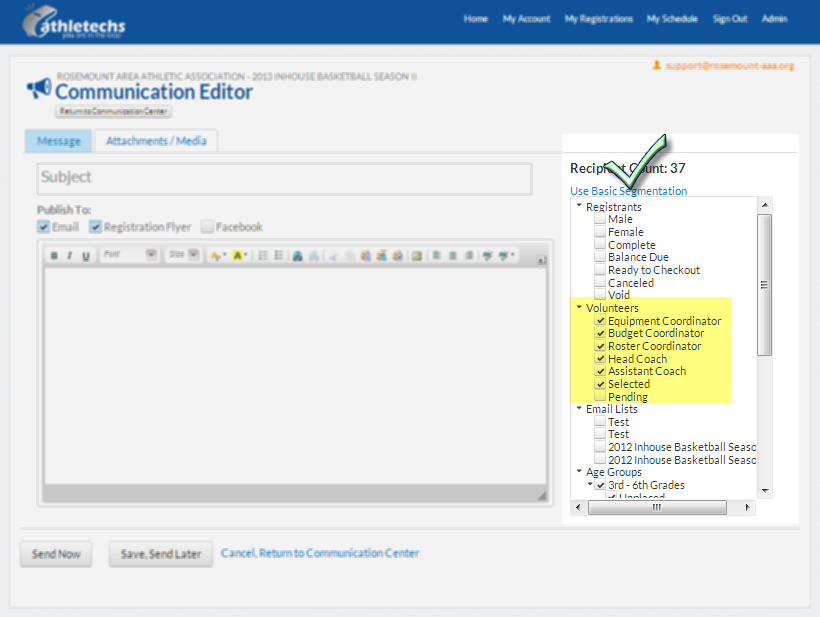Uncheck the Budget Coordinator checkbox
The image size is (820, 617).
pos(600,333)
